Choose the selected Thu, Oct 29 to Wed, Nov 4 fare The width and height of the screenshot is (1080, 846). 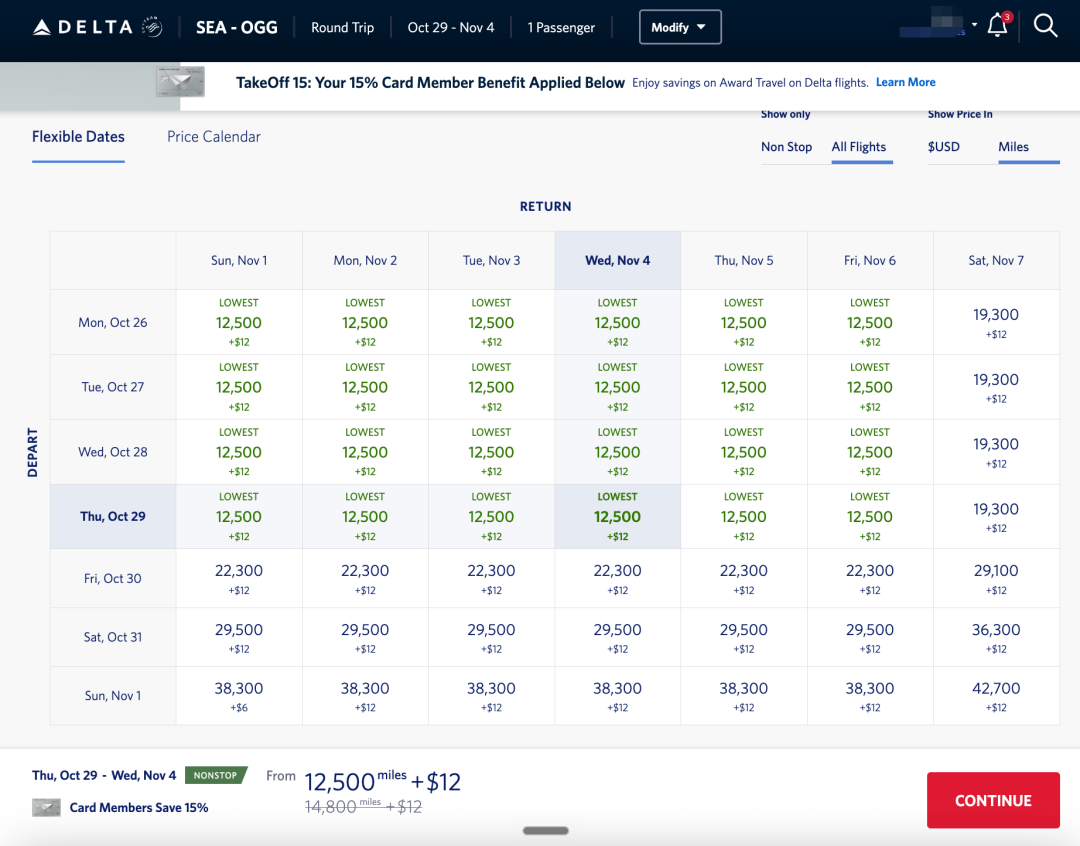[x=618, y=517]
